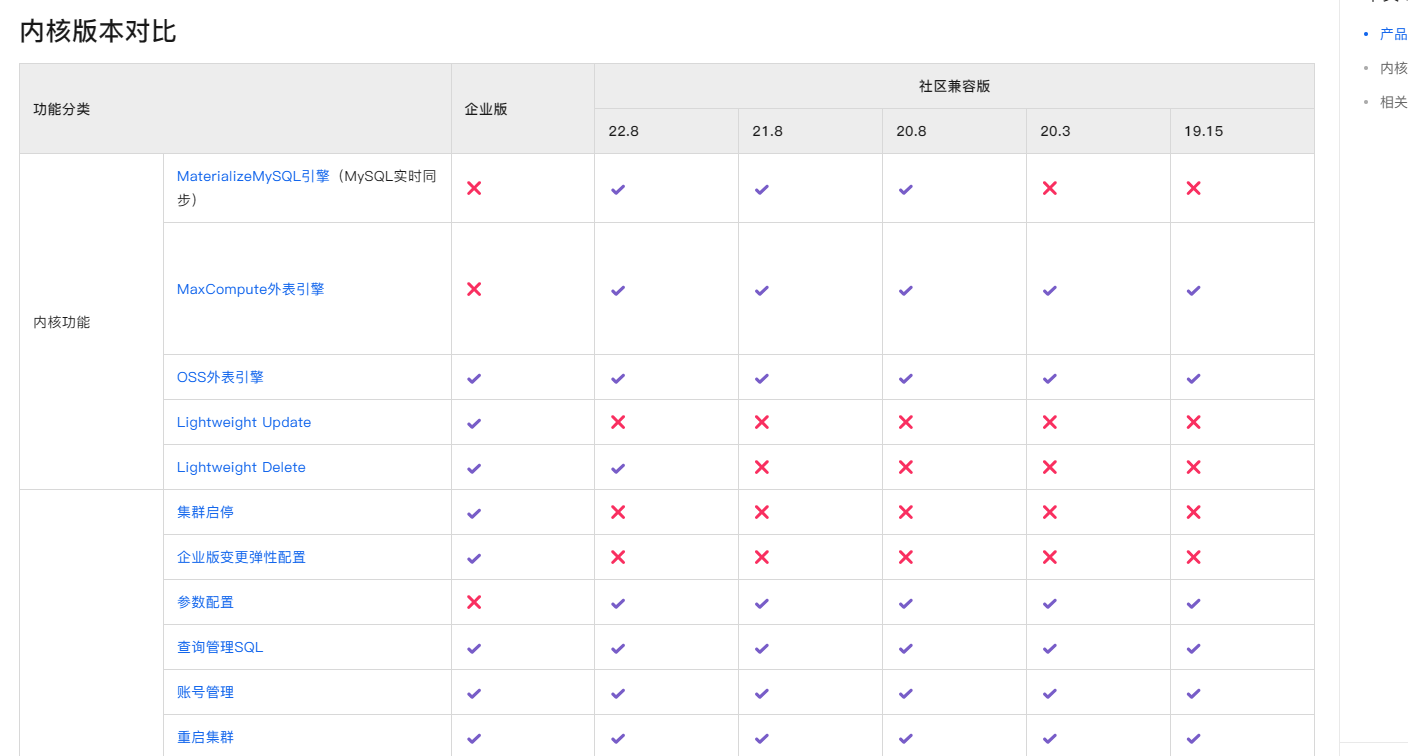Open the MaxCompute外表引擎 link
This screenshot has height=756, width=1408.
250,289
